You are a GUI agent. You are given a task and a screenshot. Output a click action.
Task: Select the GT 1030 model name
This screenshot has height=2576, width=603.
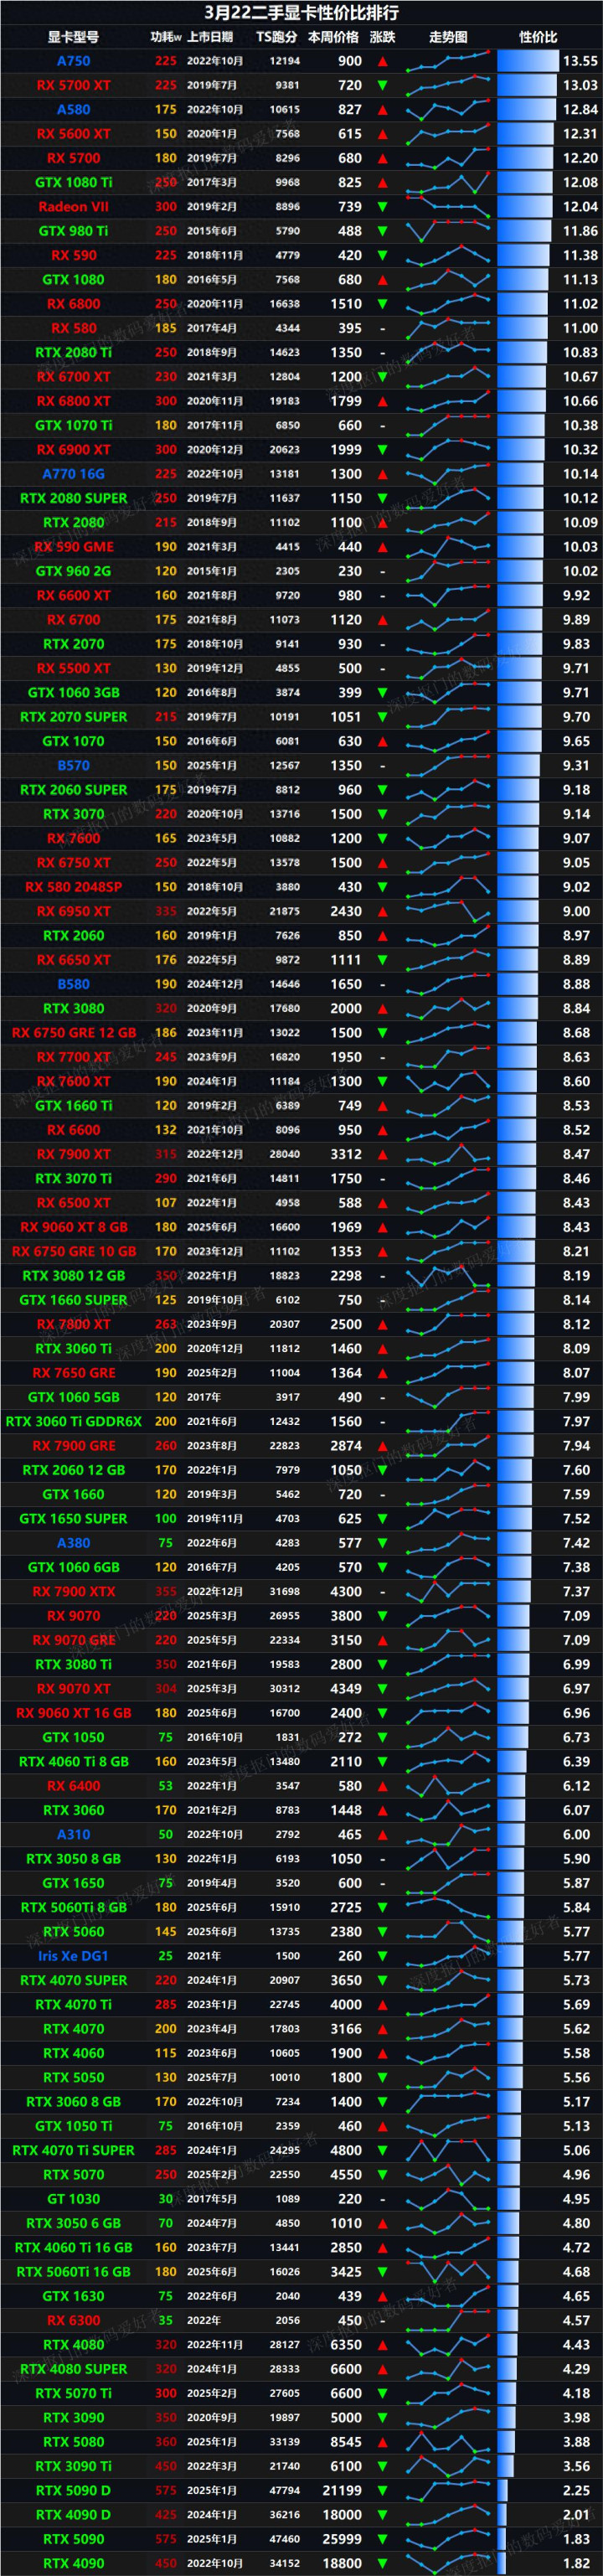coord(73,2199)
